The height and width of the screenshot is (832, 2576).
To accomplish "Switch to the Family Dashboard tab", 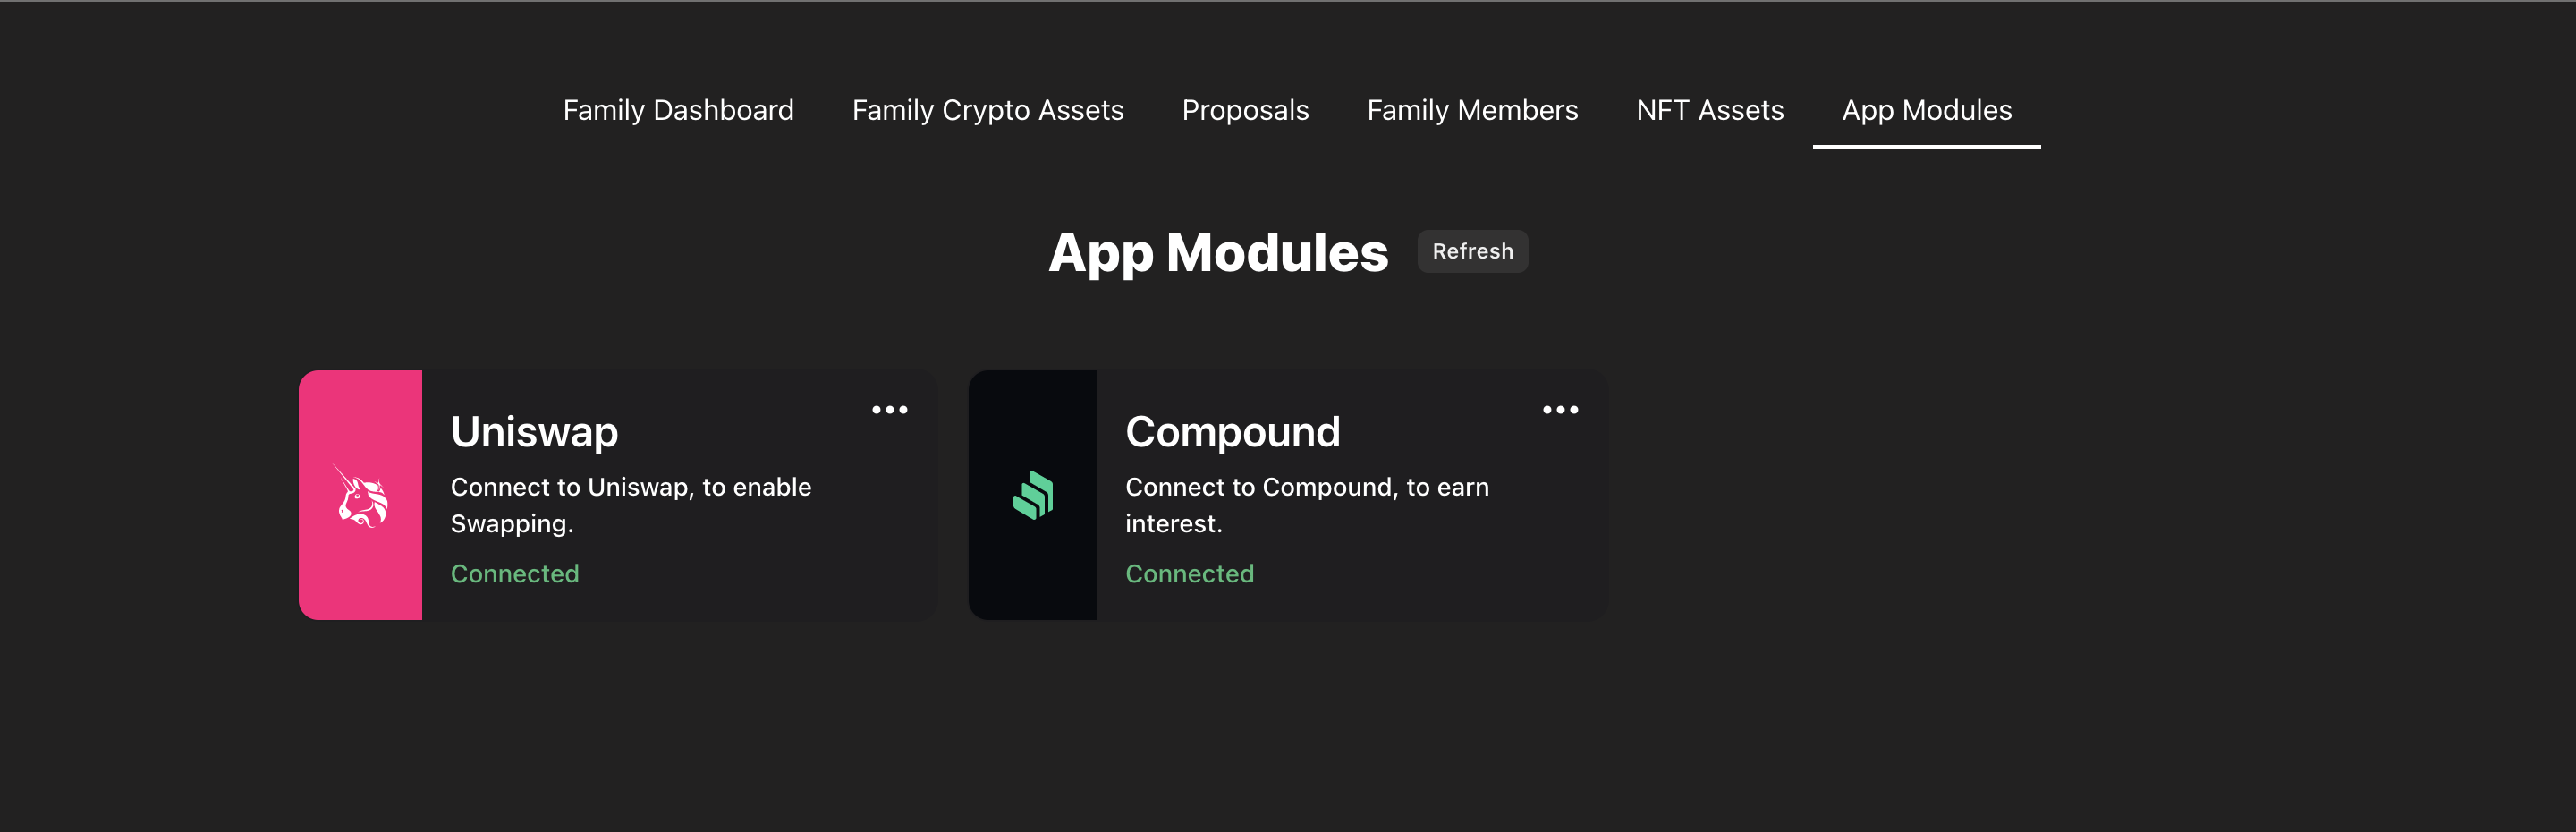I will [678, 110].
